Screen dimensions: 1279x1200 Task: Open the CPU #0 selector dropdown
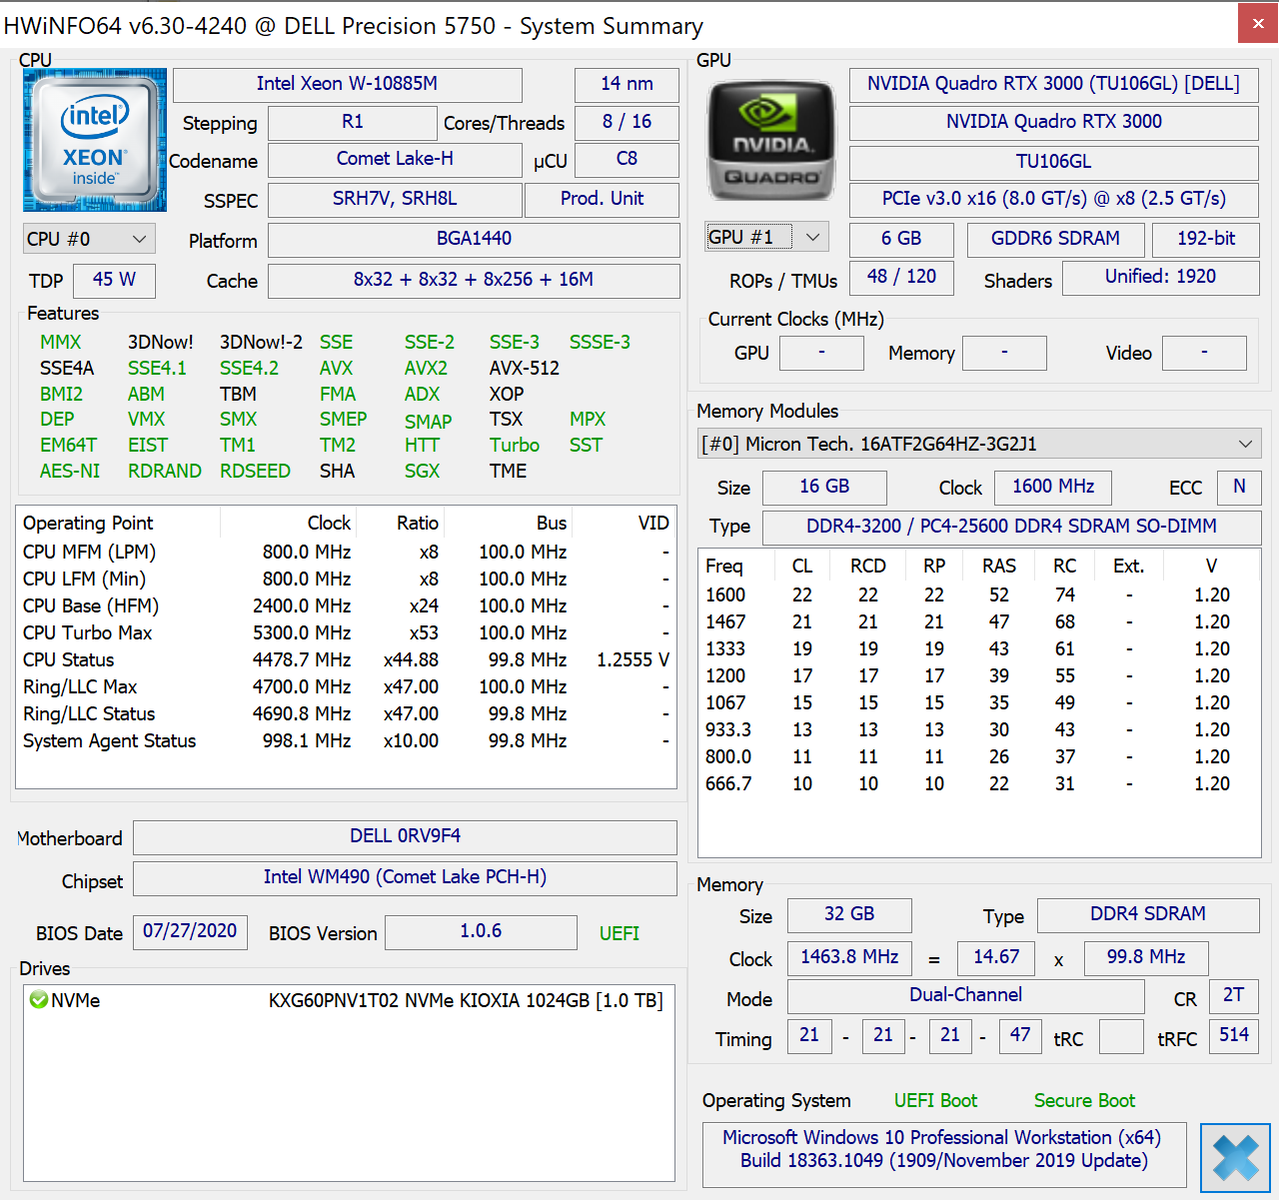(88, 239)
